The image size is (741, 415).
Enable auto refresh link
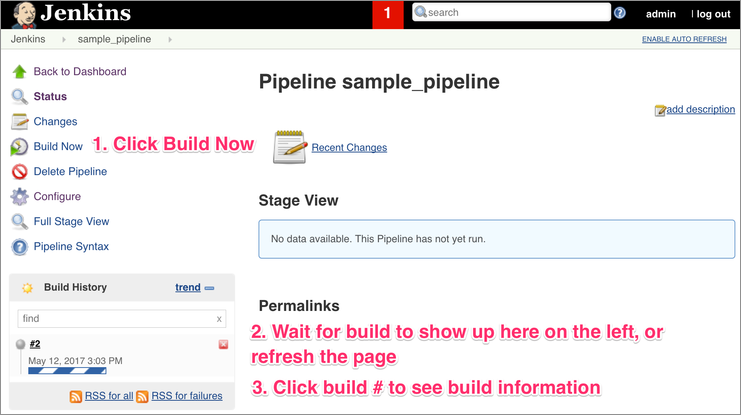(684, 39)
